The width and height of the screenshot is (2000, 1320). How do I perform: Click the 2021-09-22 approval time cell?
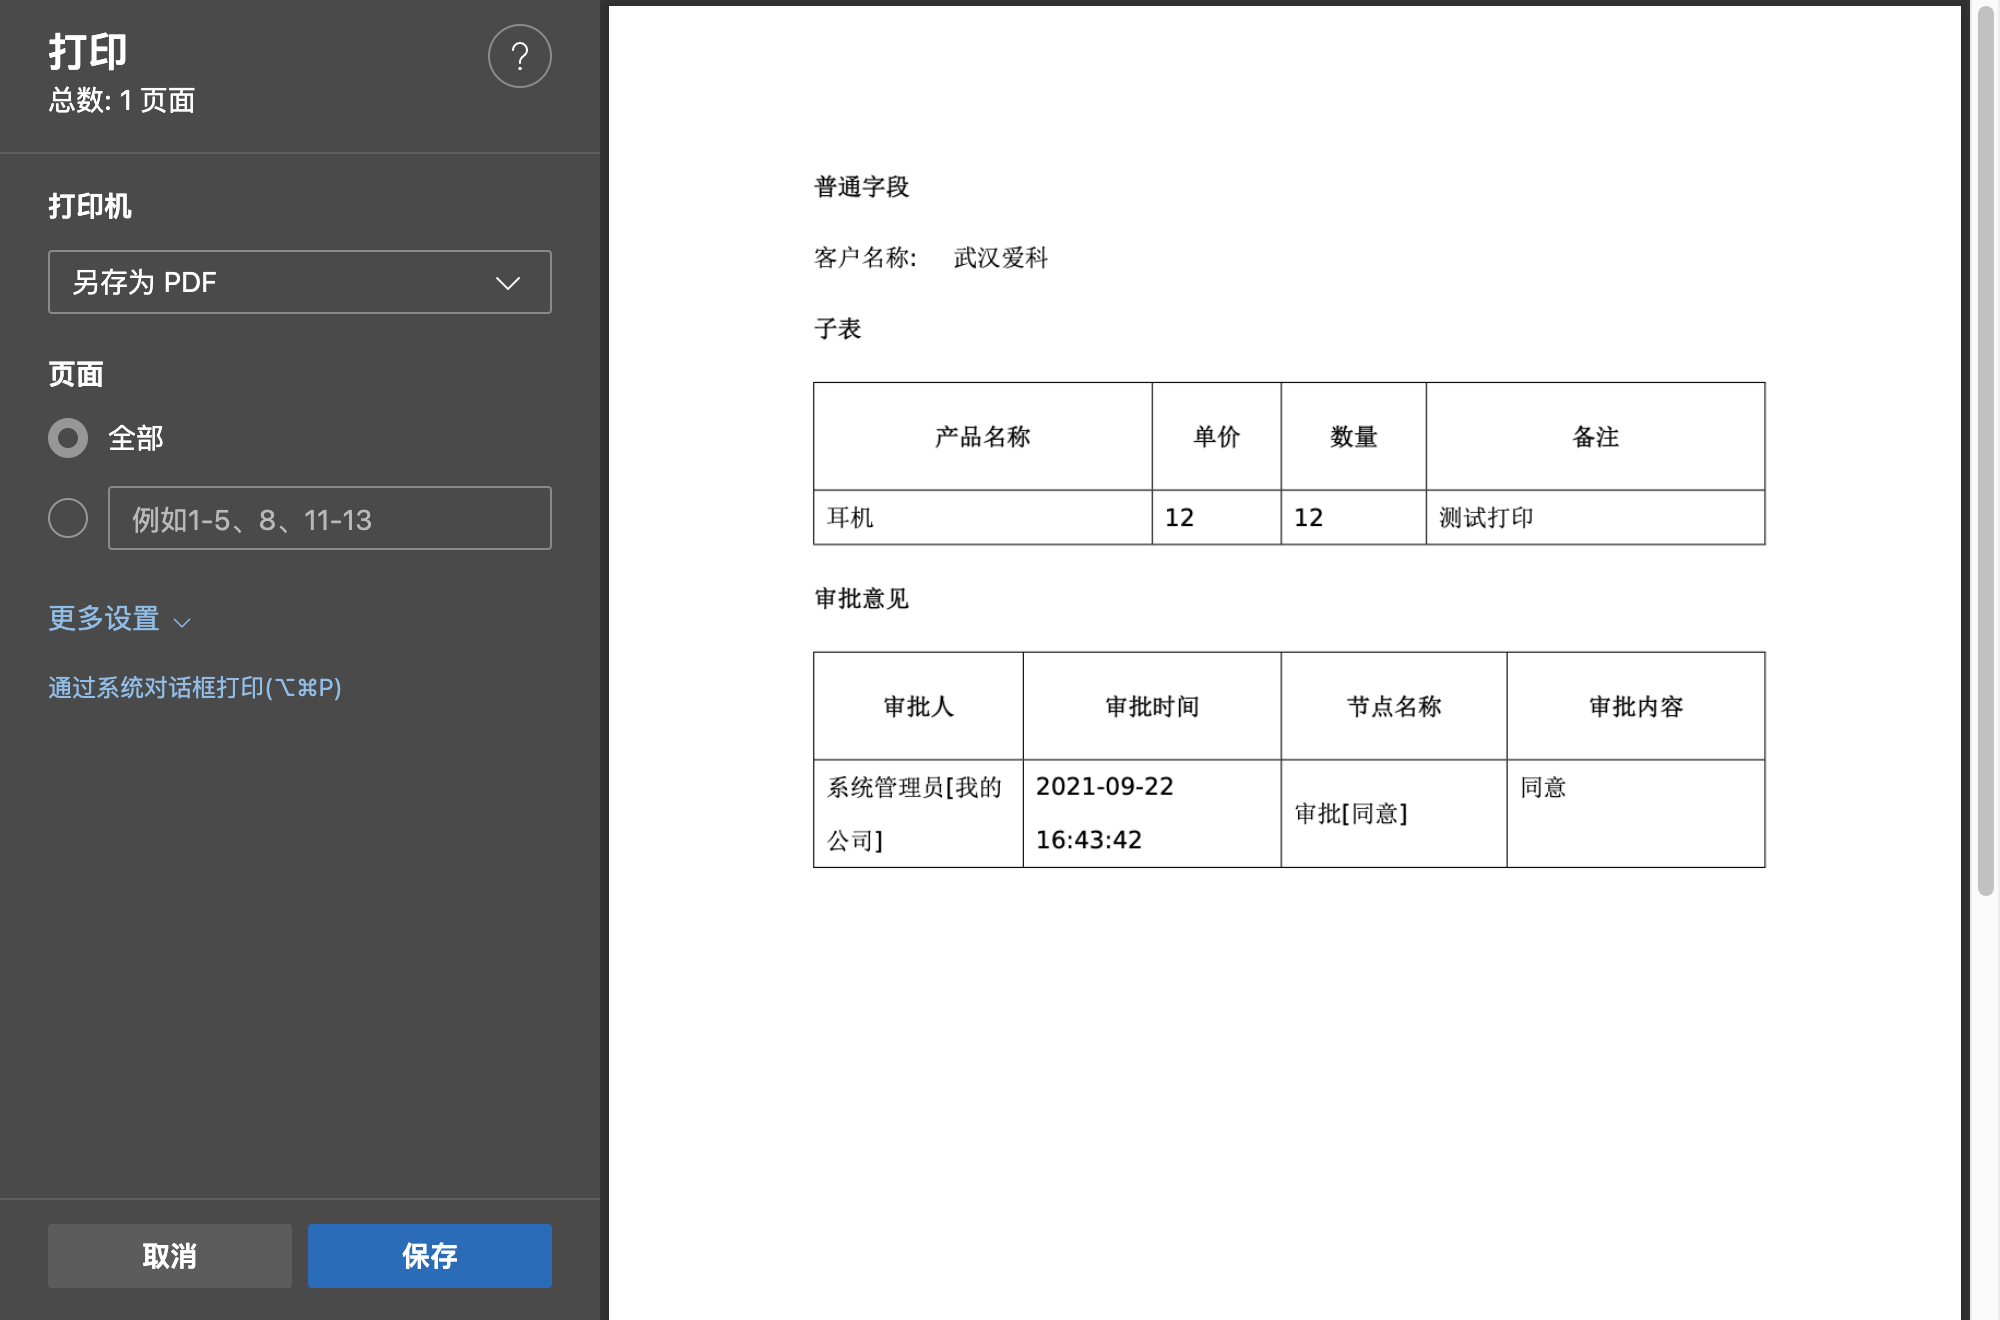point(1104,787)
